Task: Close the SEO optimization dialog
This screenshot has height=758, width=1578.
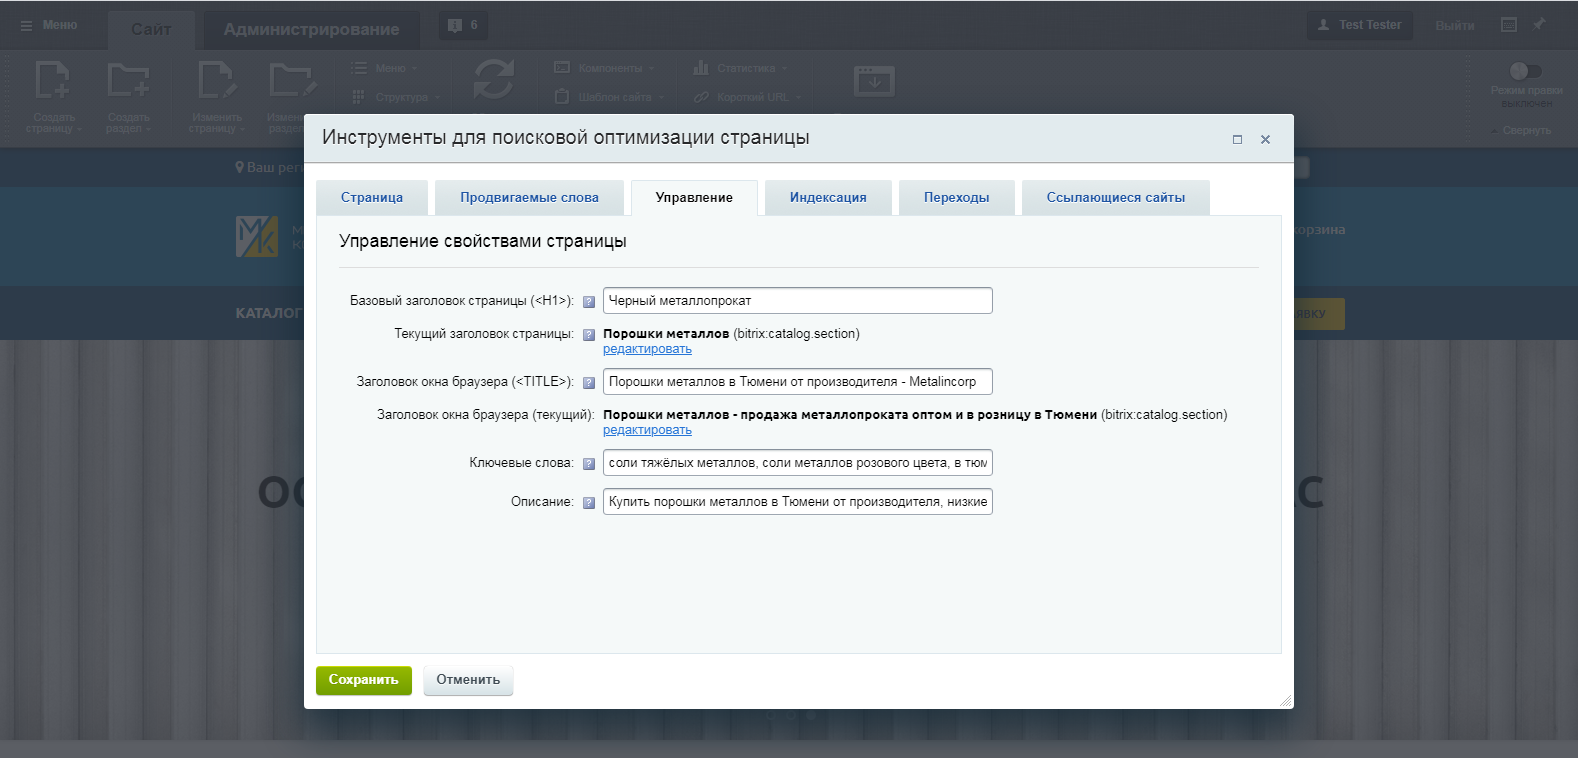Action: [x=1265, y=140]
